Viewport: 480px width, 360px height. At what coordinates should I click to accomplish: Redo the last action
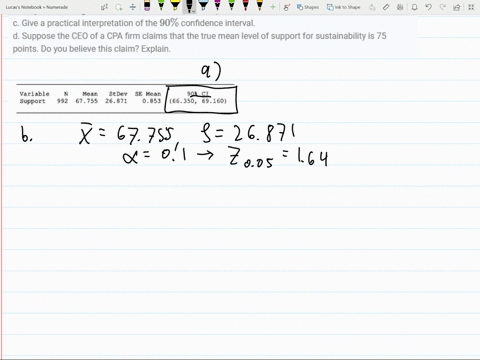click(443, 7)
